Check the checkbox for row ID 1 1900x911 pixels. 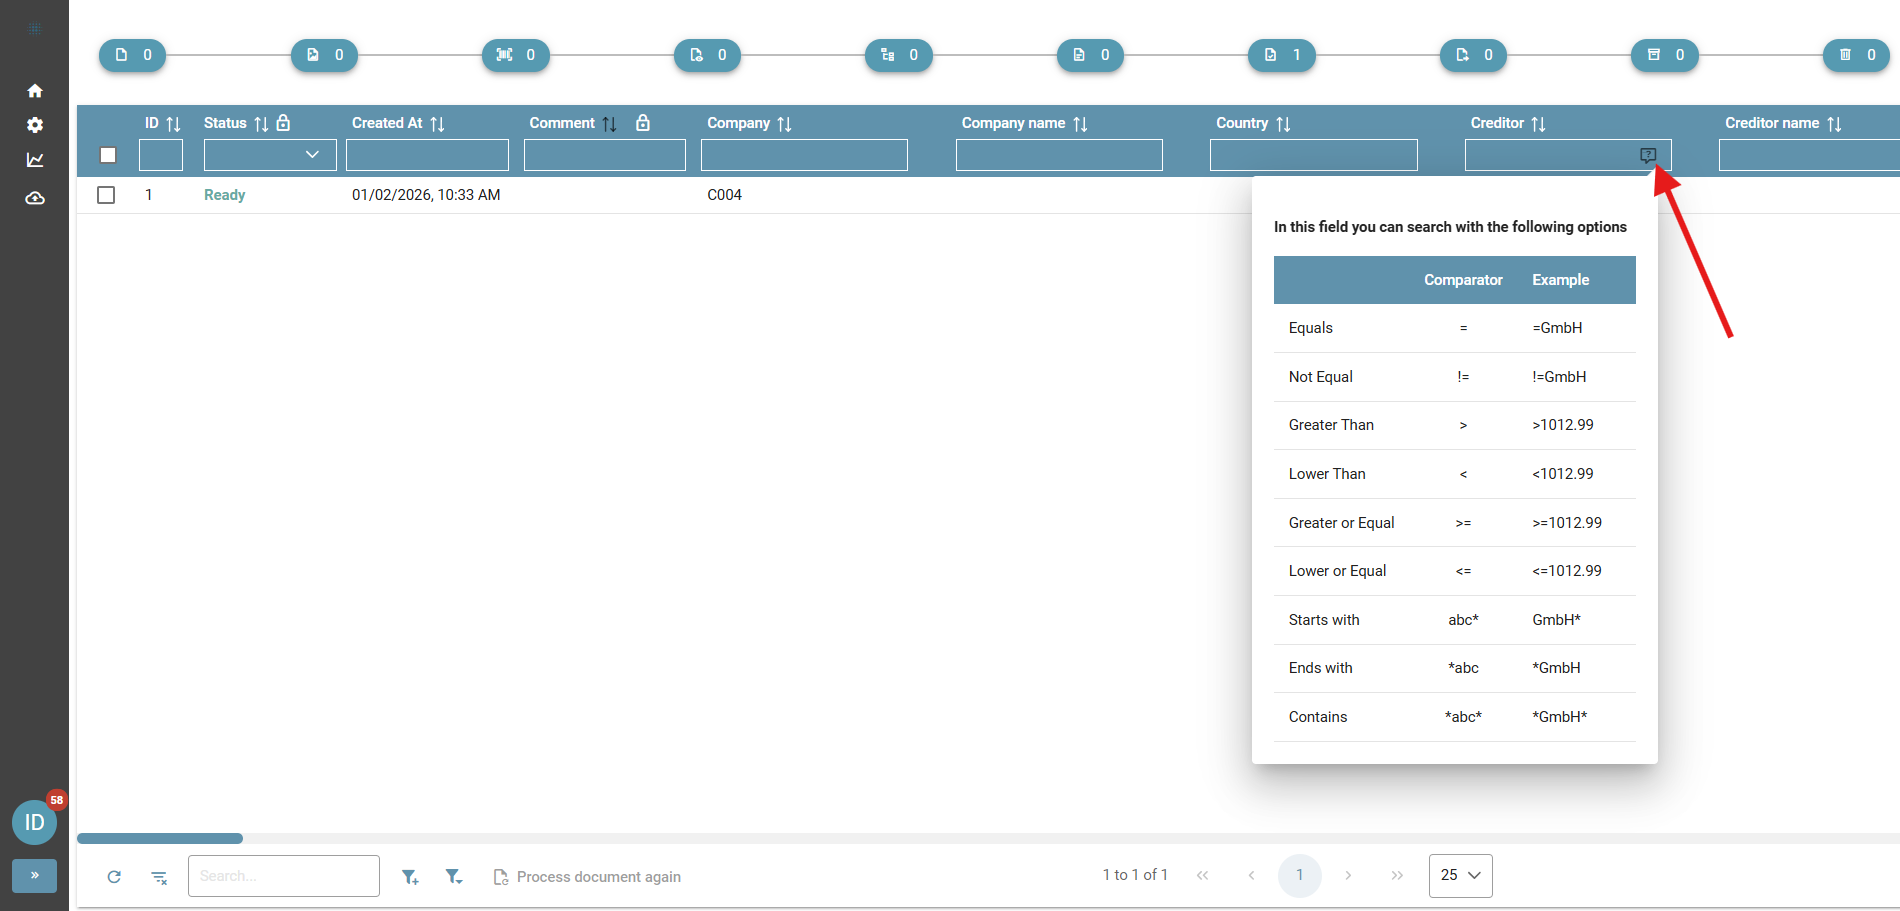pos(106,195)
